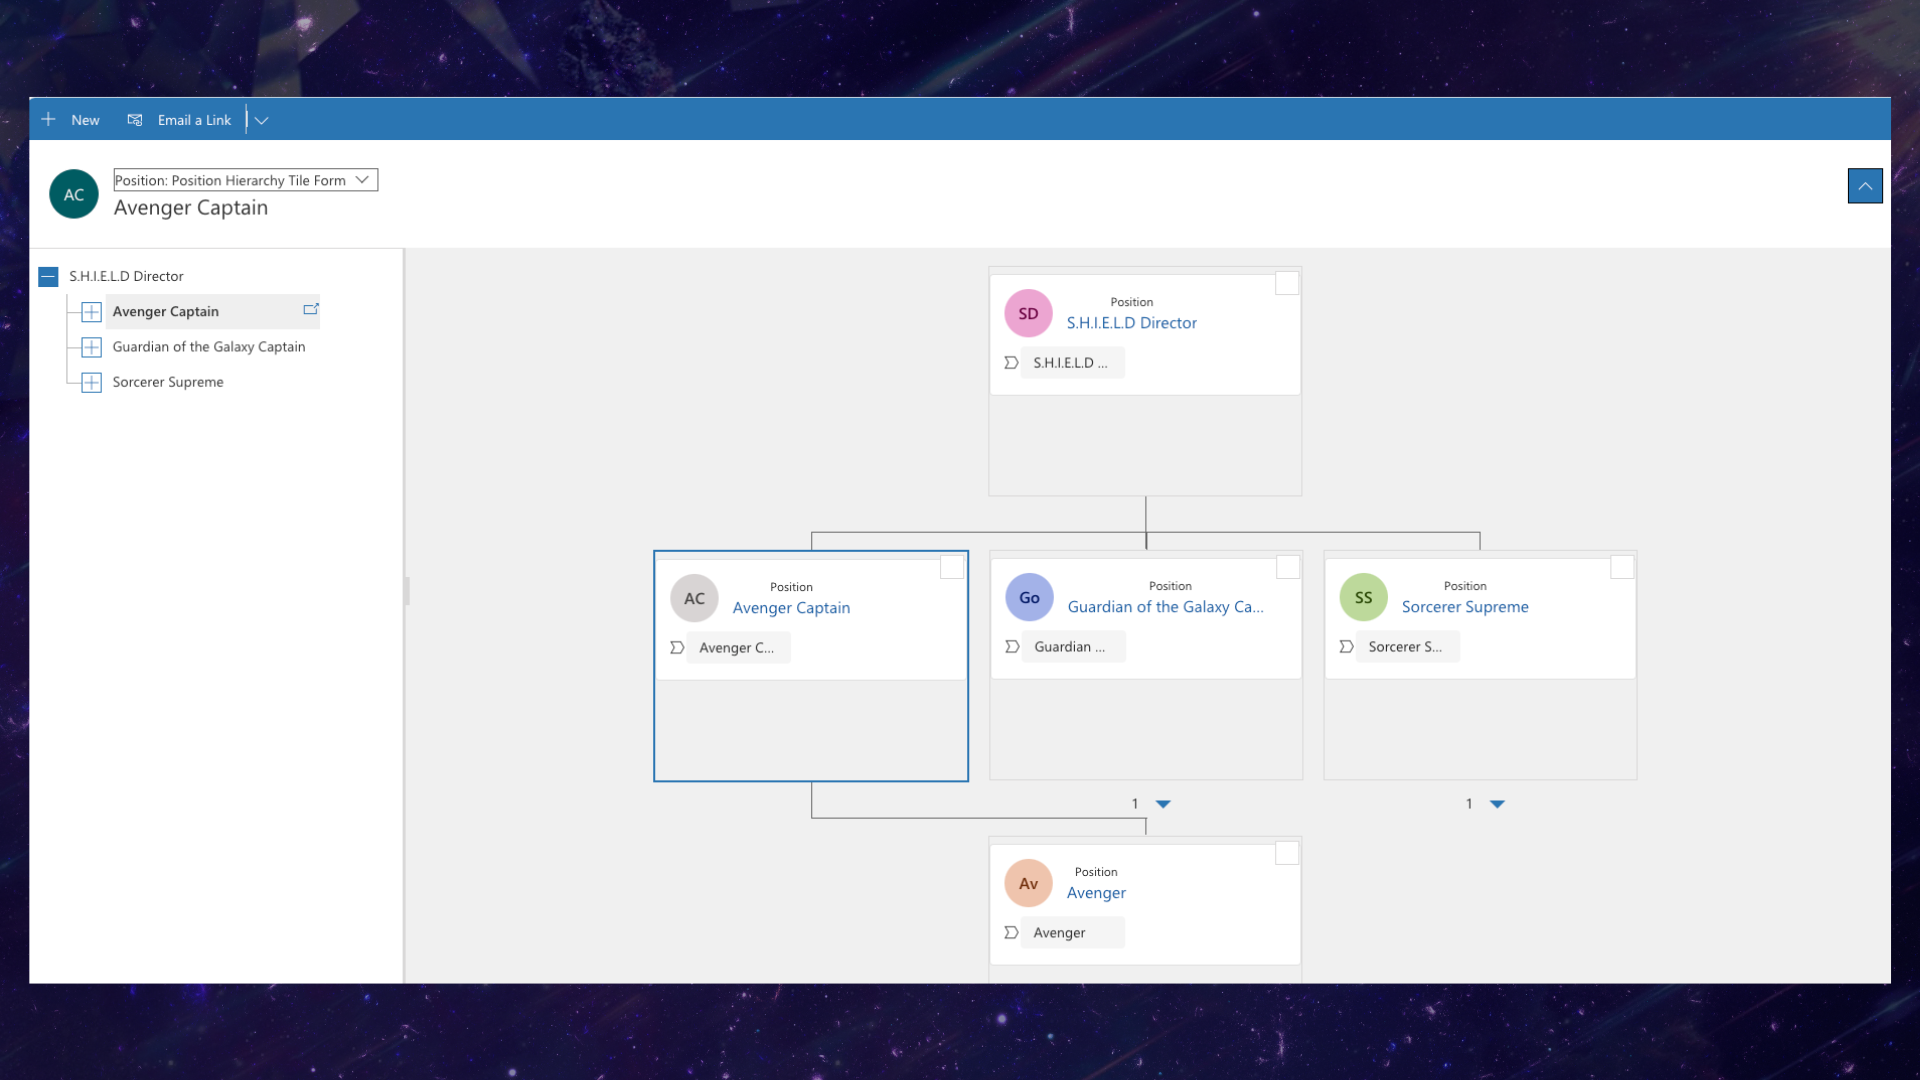Tick the checkbox on S.H.I.E.L.D Director tile
The height and width of the screenshot is (1080, 1920).
(x=1287, y=283)
